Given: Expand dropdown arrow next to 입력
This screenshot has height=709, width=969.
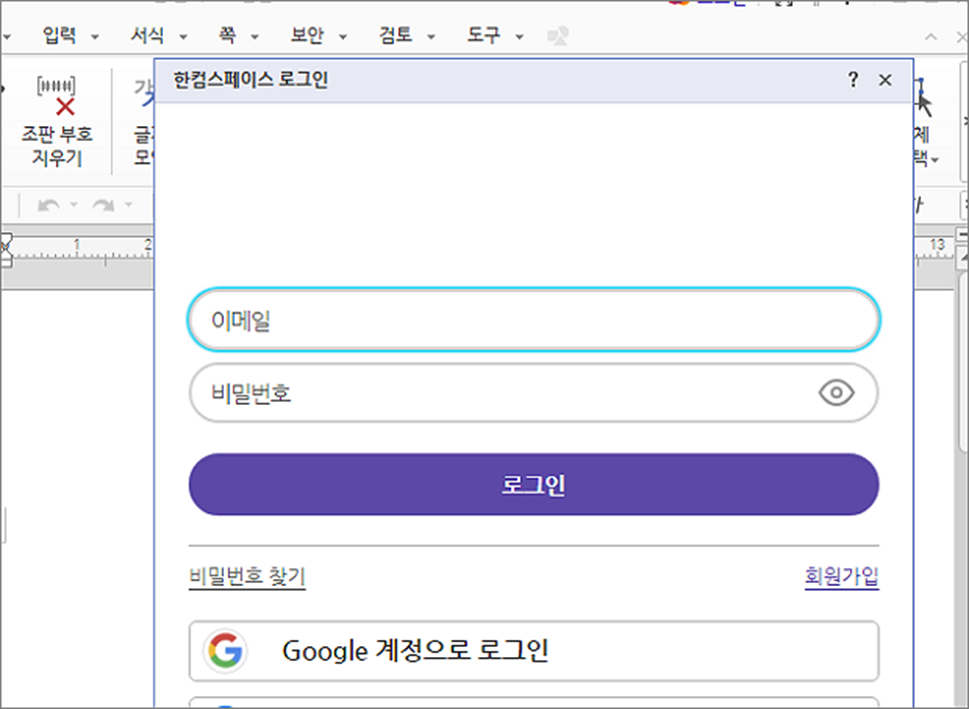Looking at the screenshot, I should [x=95, y=37].
